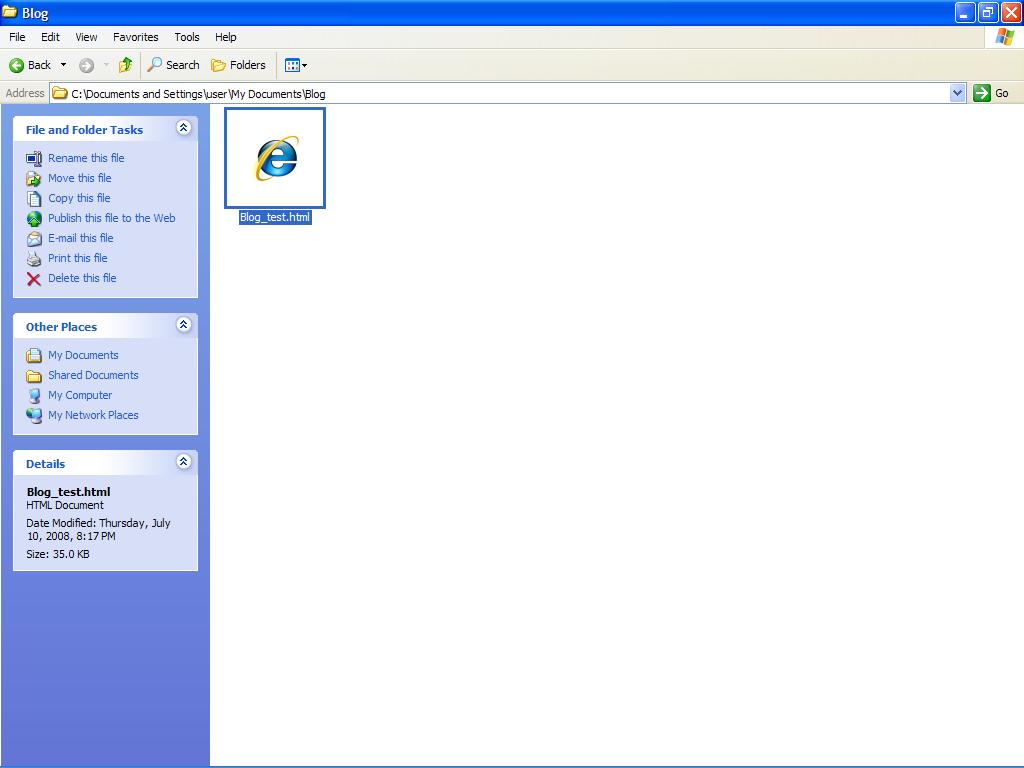Click the E-mail envelope icon
Image resolution: width=1024 pixels, height=768 pixels.
point(34,239)
